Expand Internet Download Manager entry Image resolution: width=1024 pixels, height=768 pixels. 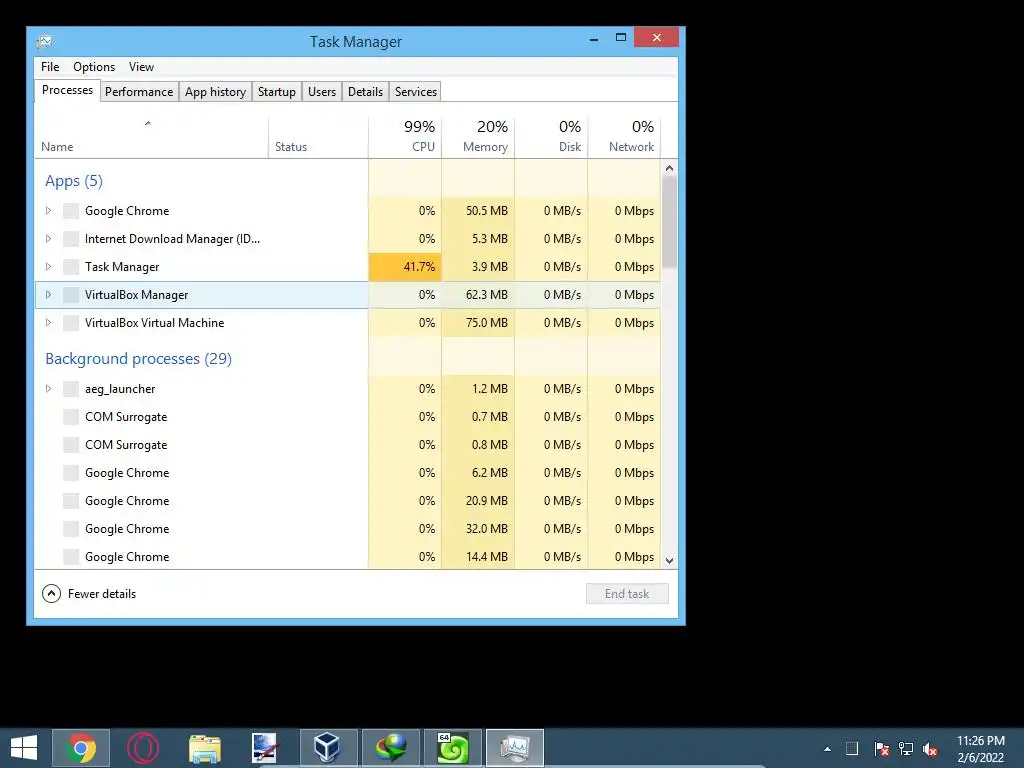pos(48,238)
